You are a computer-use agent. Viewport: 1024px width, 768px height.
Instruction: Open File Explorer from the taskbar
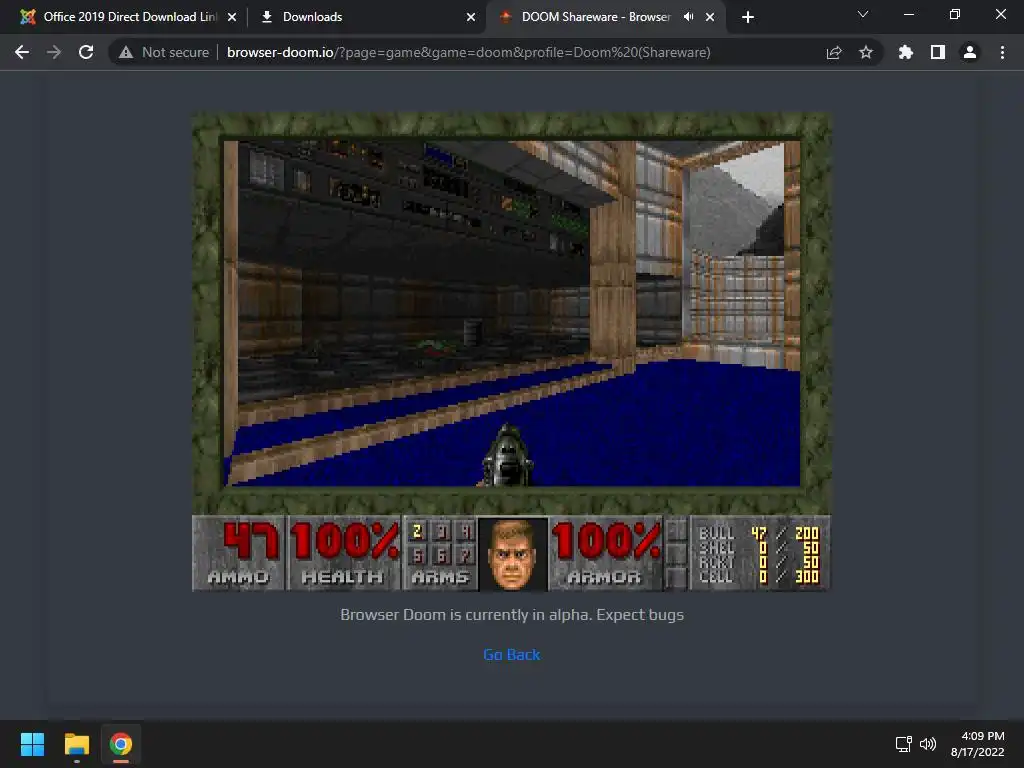(x=76, y=744)
